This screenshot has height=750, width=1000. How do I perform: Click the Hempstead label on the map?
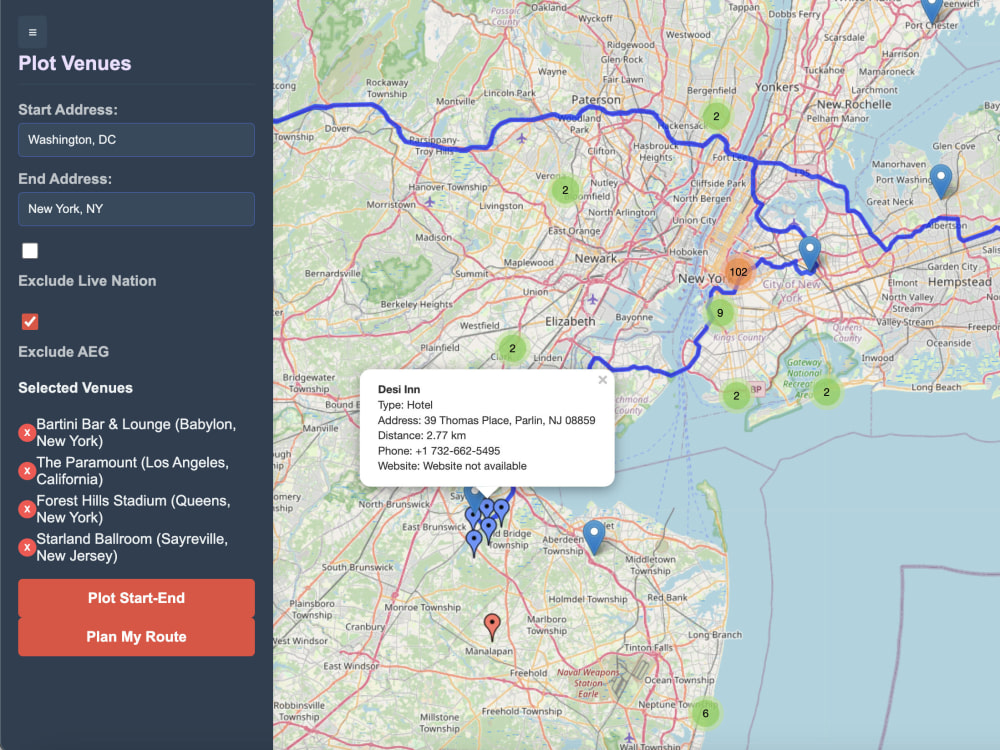click(x=959, y=282)
